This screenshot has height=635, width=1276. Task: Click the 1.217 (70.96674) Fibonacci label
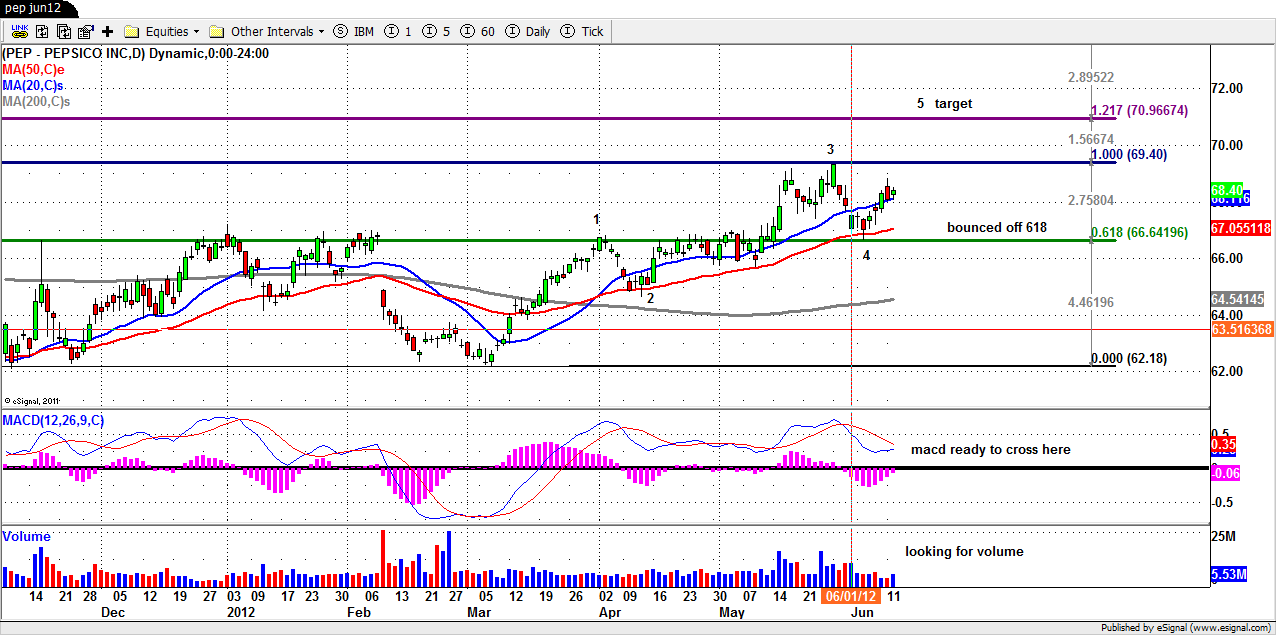coord(1140,111)
